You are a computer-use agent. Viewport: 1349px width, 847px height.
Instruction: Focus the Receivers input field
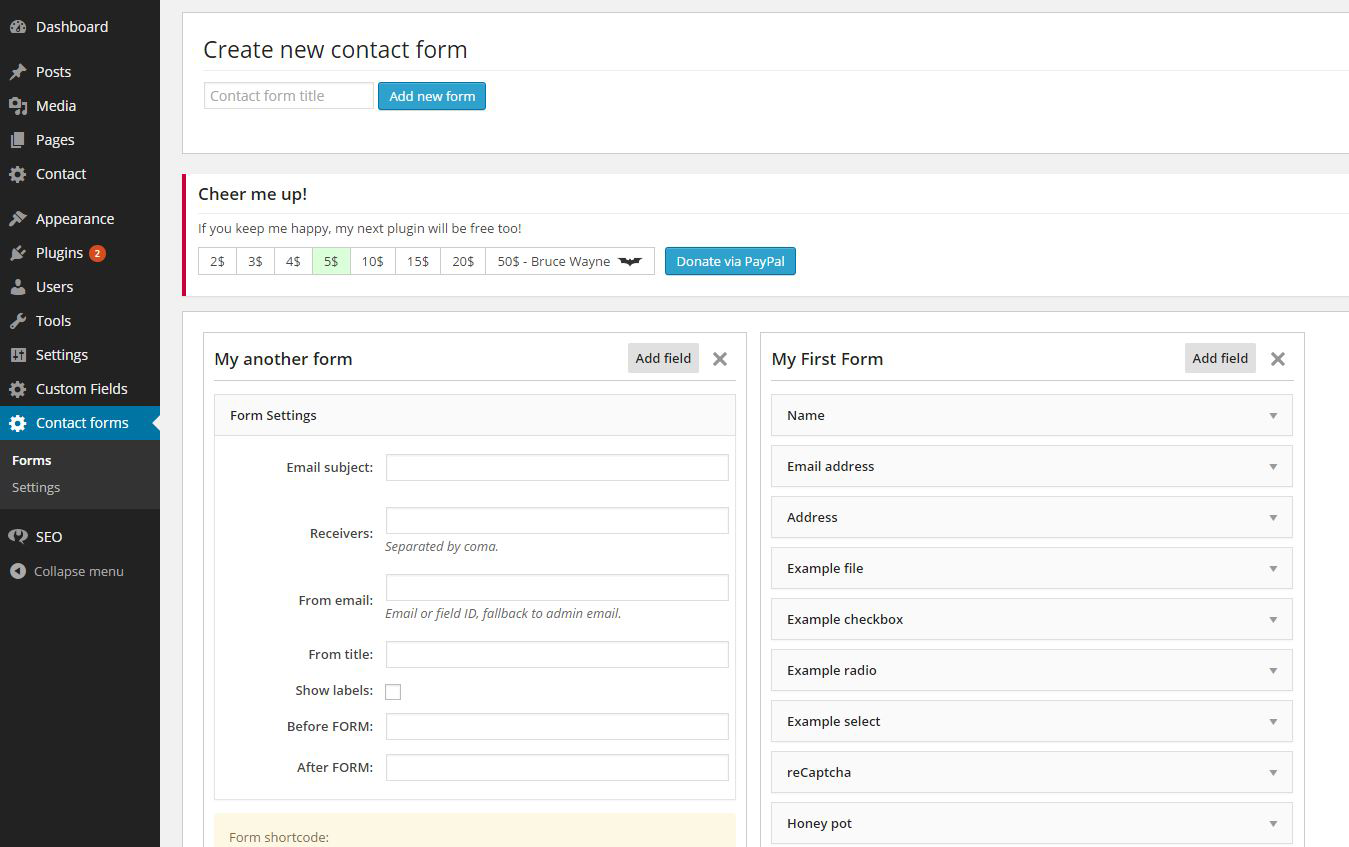[557, 520]
